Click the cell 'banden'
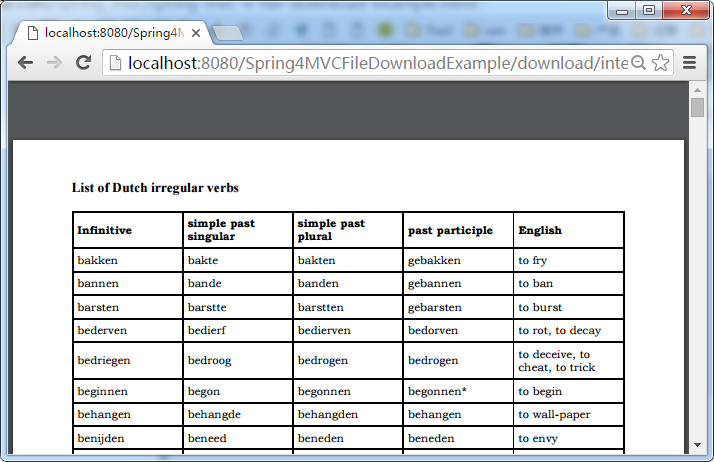 point(348,284)
